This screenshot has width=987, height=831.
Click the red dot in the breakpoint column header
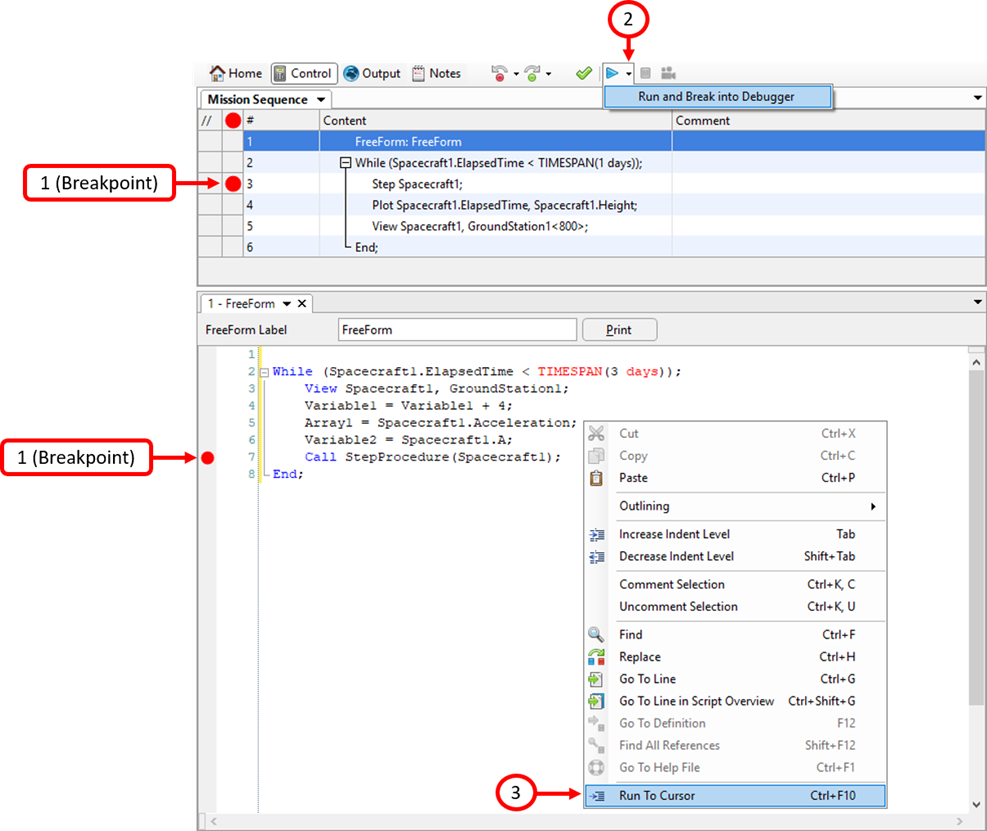231,120
